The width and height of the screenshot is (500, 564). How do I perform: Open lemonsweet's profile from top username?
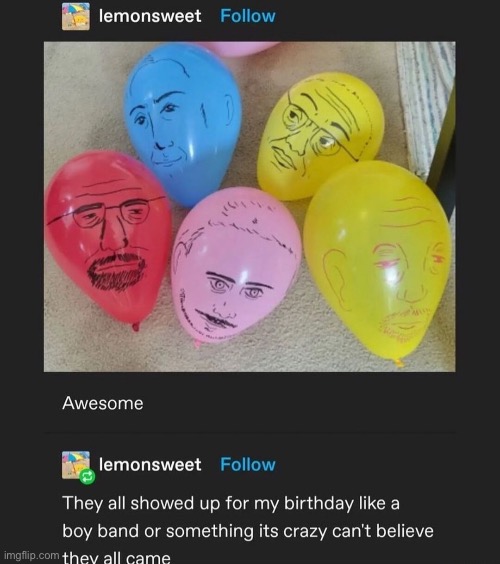pos(150,16)
